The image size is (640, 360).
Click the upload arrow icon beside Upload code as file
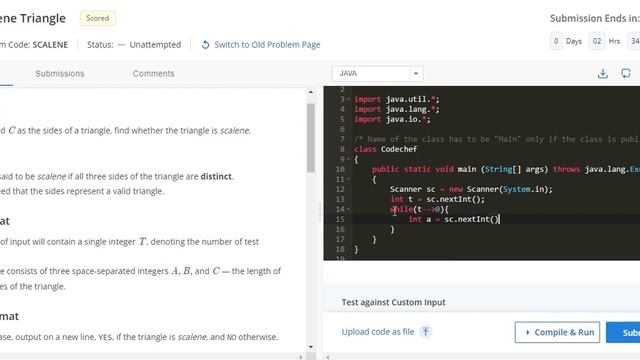click(x=425, y=332)
